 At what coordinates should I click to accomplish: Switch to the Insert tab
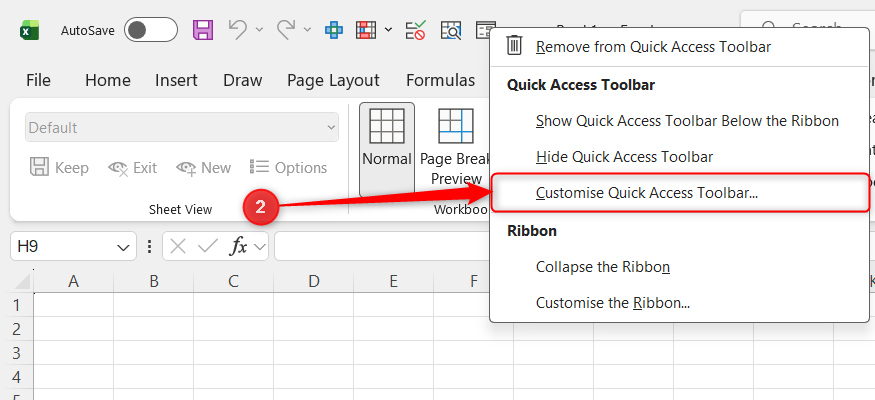click(176, 80)
